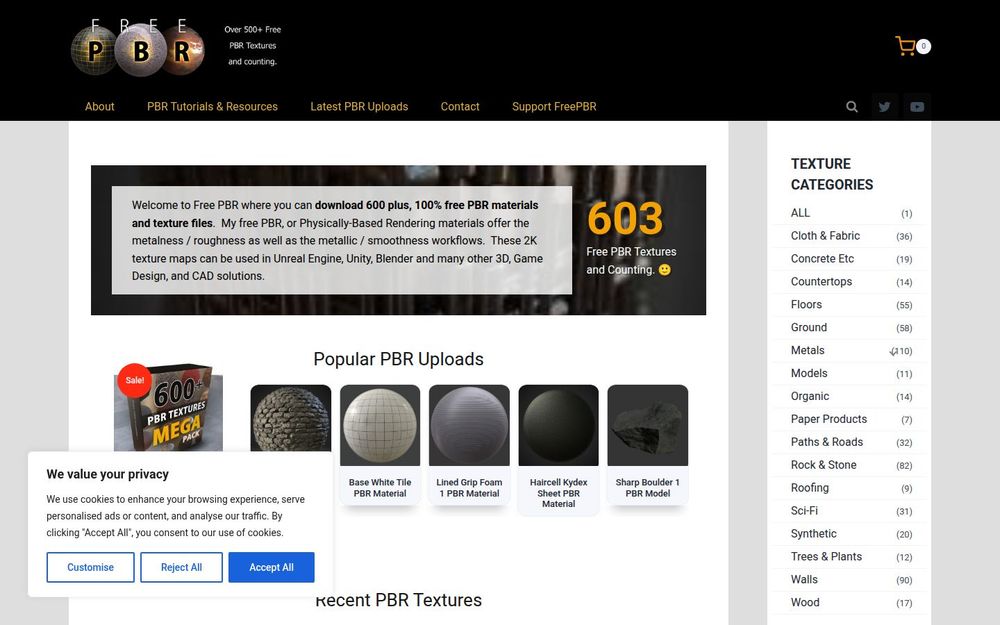Screen dimensions: 1000x625
Task: Select the Cloth & Fabric category
Action: tap(825, 235)
